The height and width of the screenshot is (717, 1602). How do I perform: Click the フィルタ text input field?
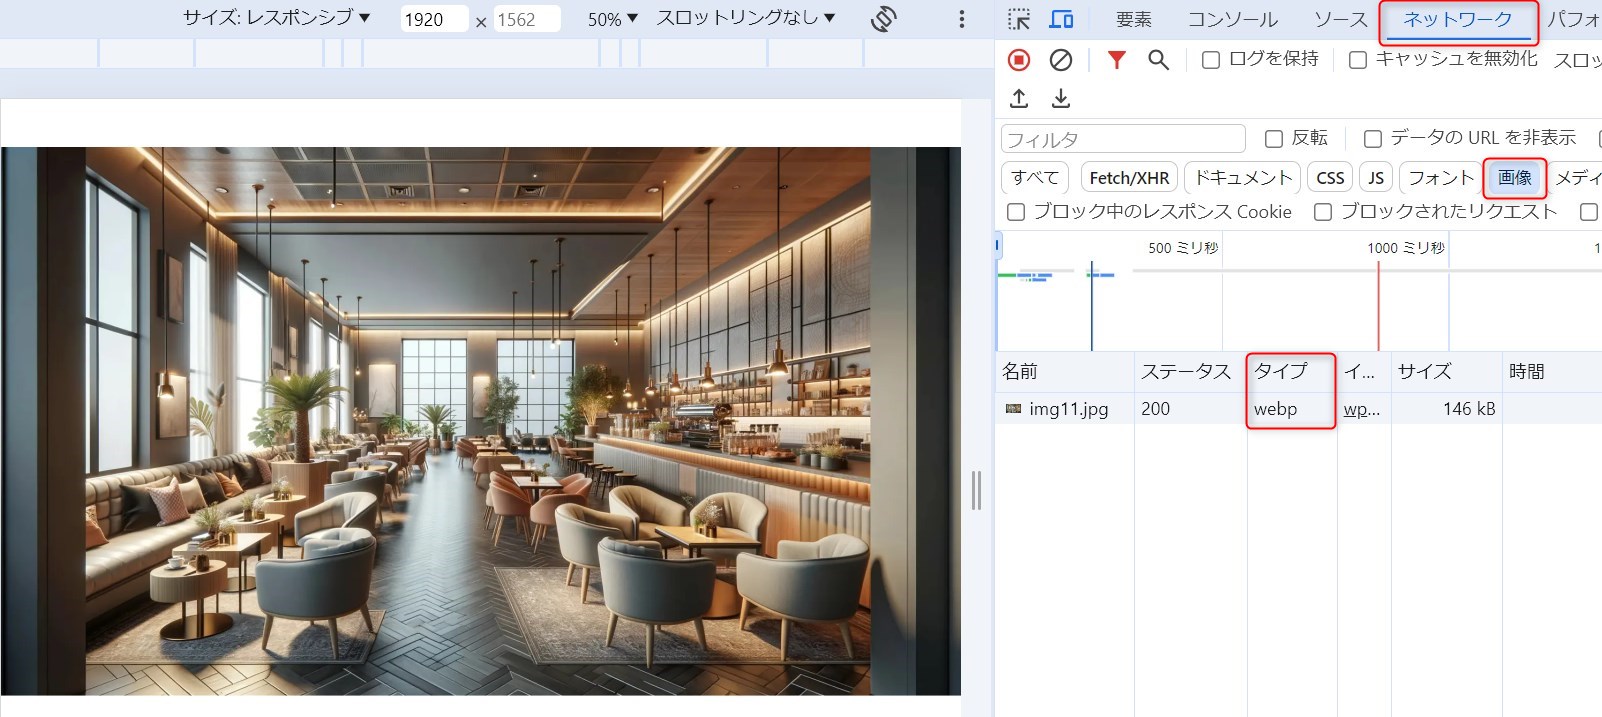pos(1122,139)
